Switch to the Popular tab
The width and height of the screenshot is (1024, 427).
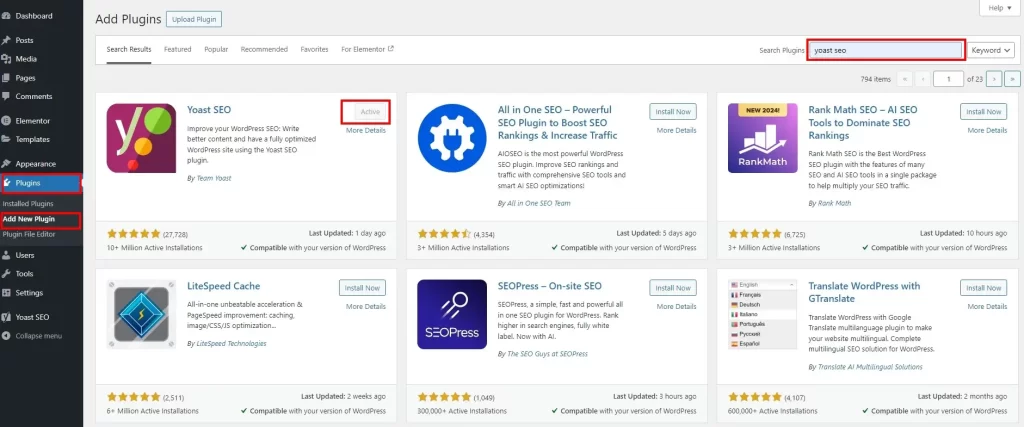tap(216, 50)
